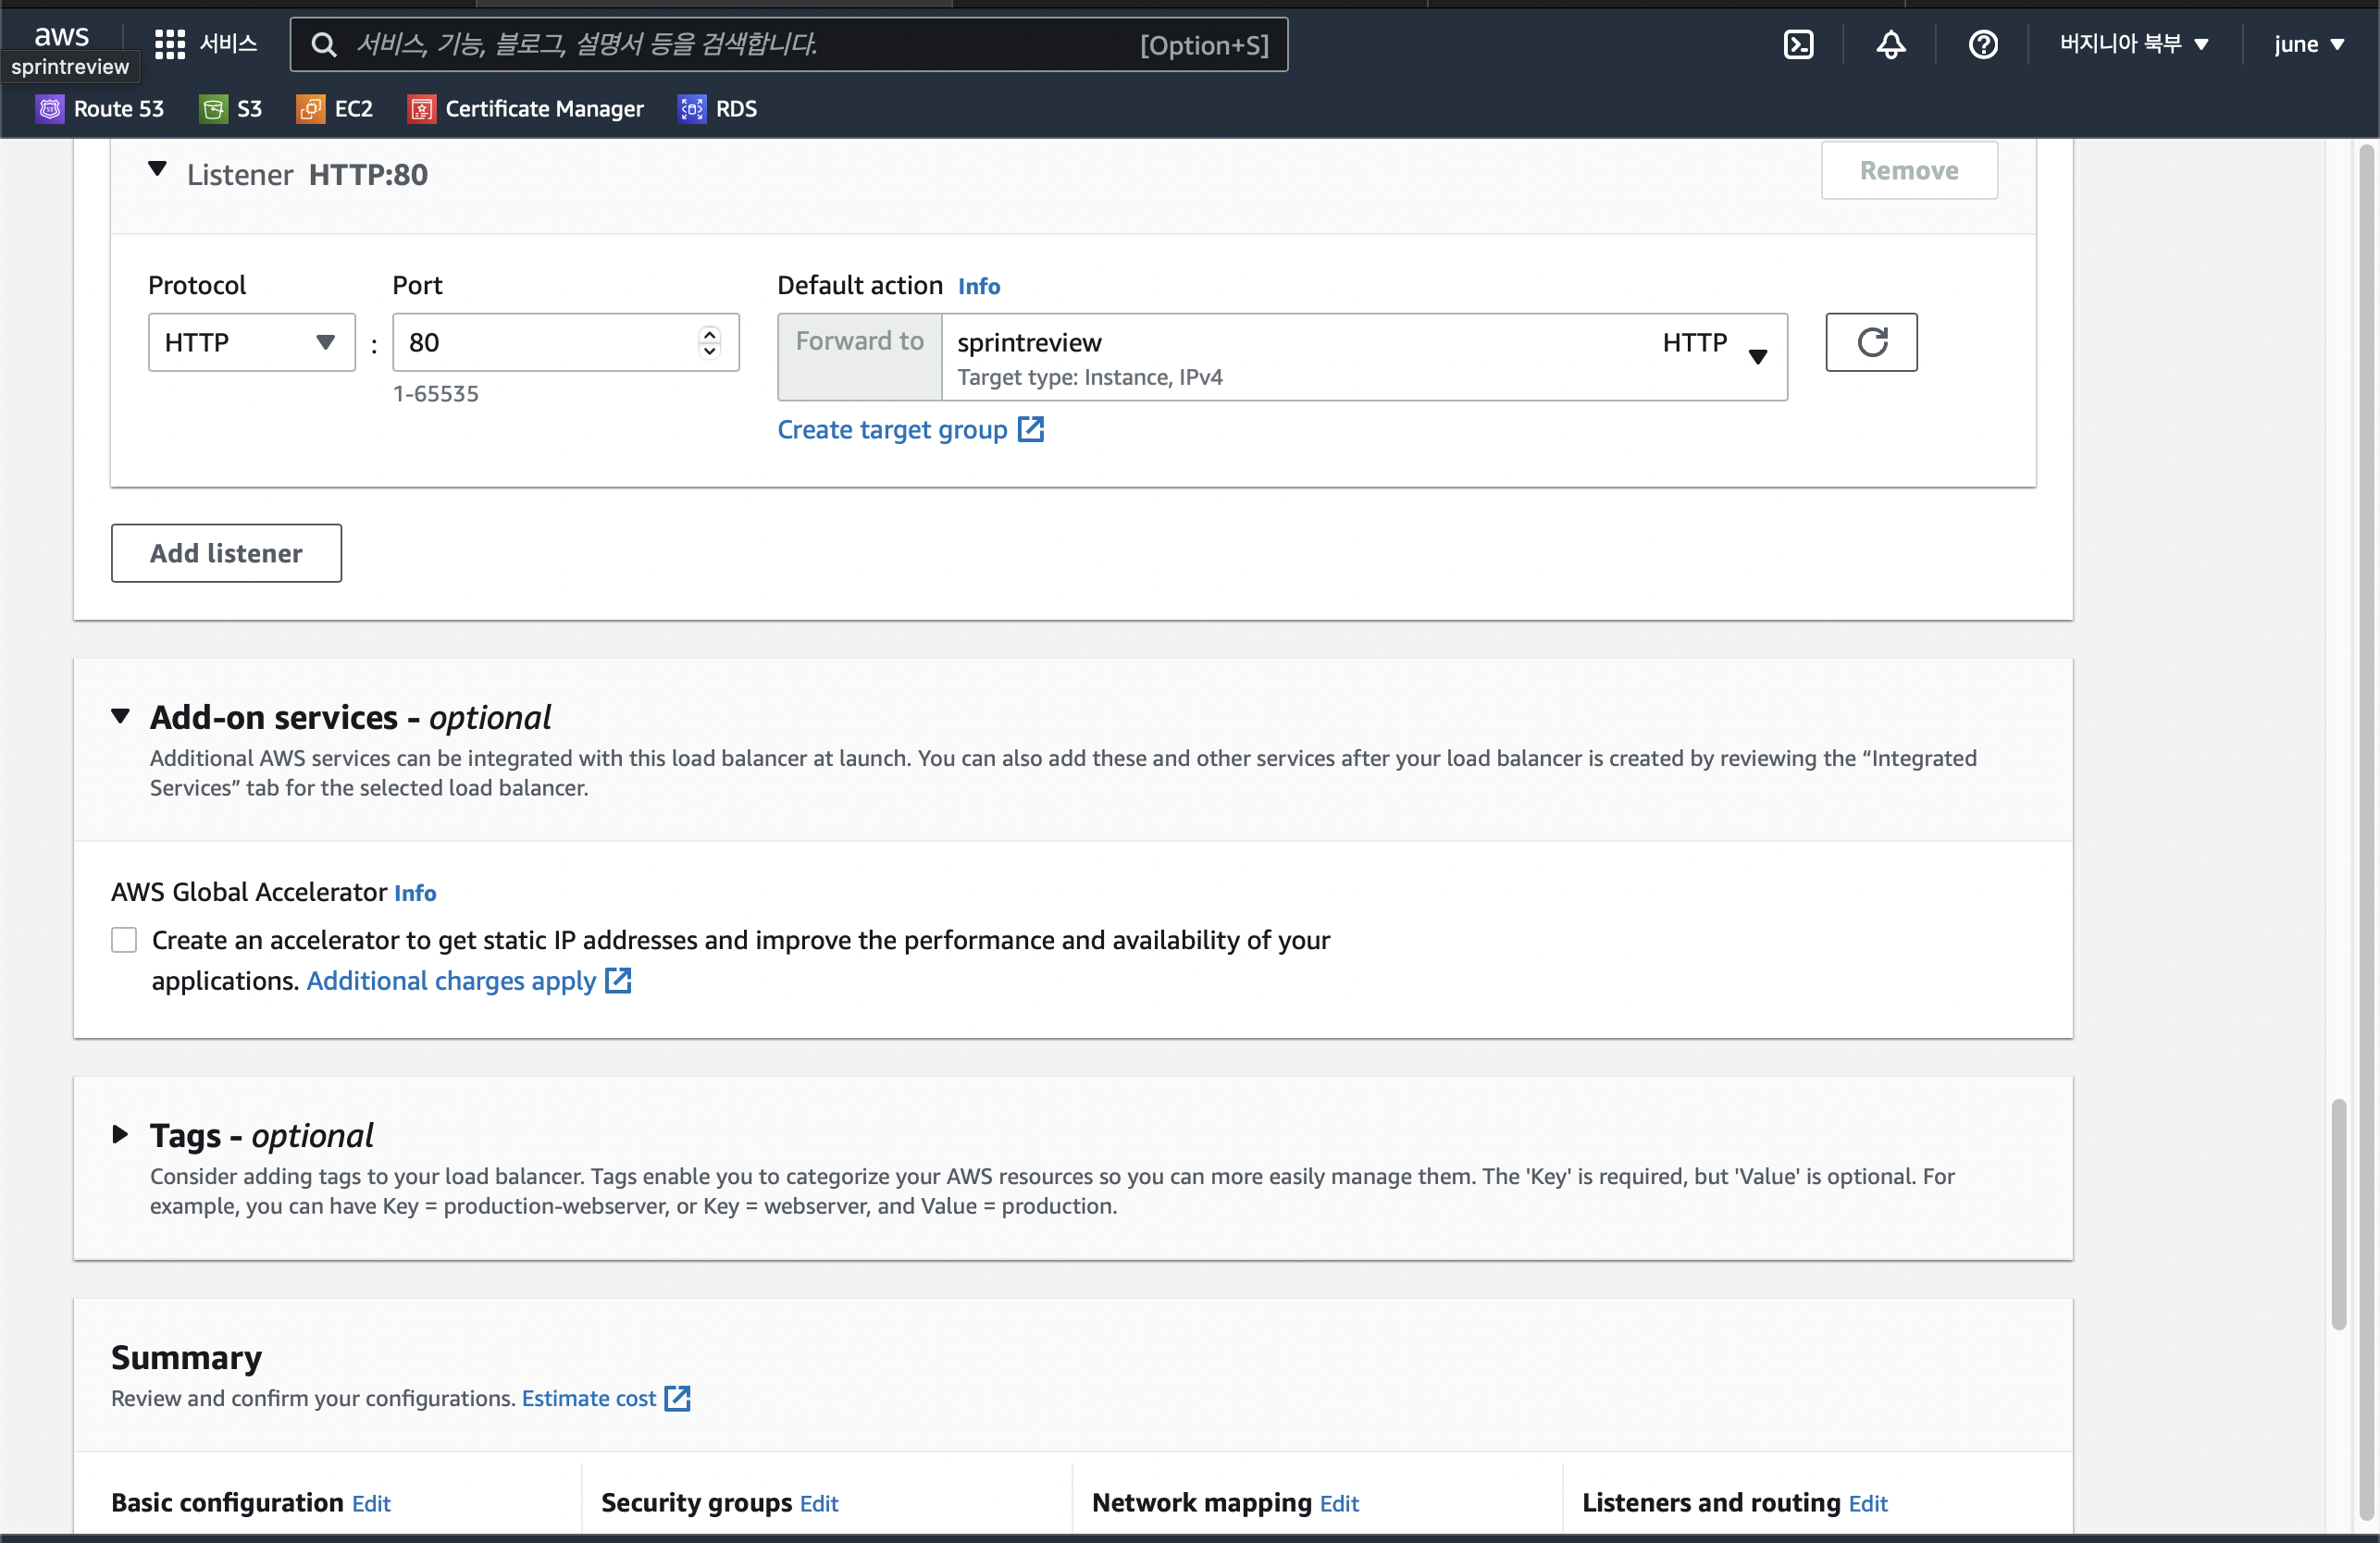Focus the Port number input field
2380x1543 pixels.
[566, 342]
